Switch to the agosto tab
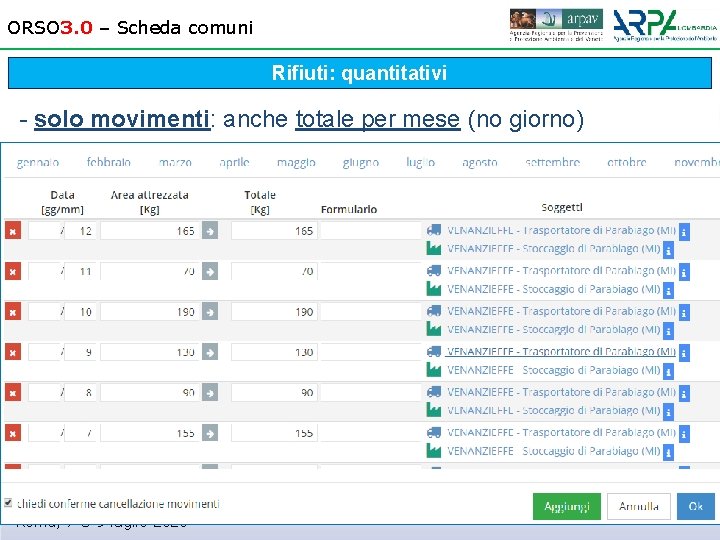This screenshot has width=720, height=540. coord(479,162)
